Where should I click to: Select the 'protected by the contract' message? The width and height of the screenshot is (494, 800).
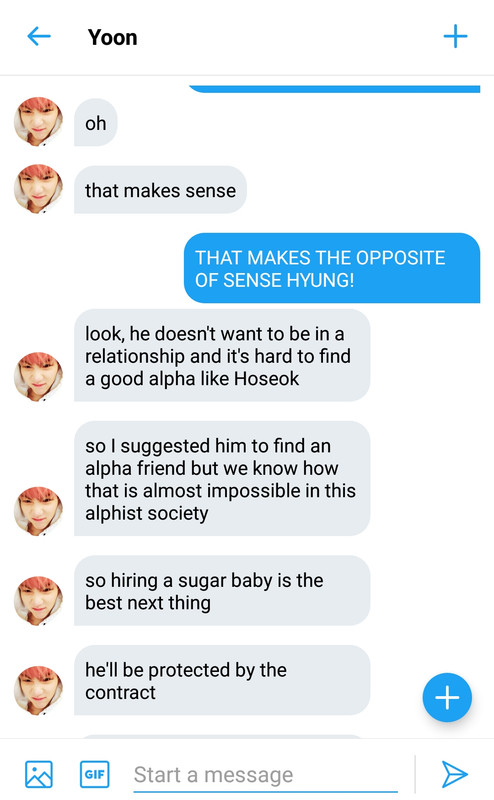tap(222, 681)
